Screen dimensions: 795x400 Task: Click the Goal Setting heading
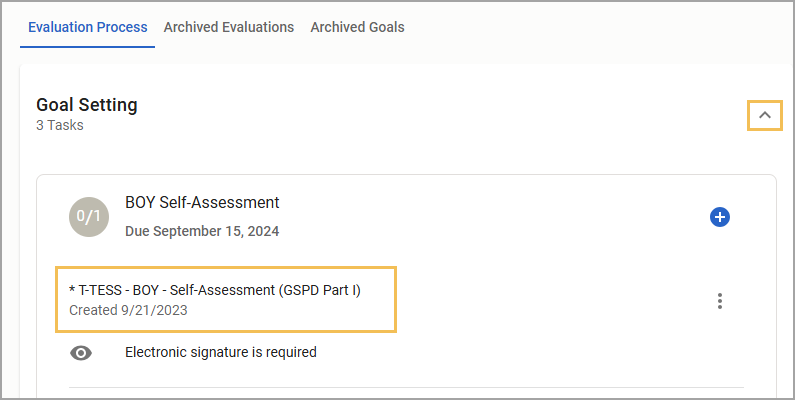[87, 105]
